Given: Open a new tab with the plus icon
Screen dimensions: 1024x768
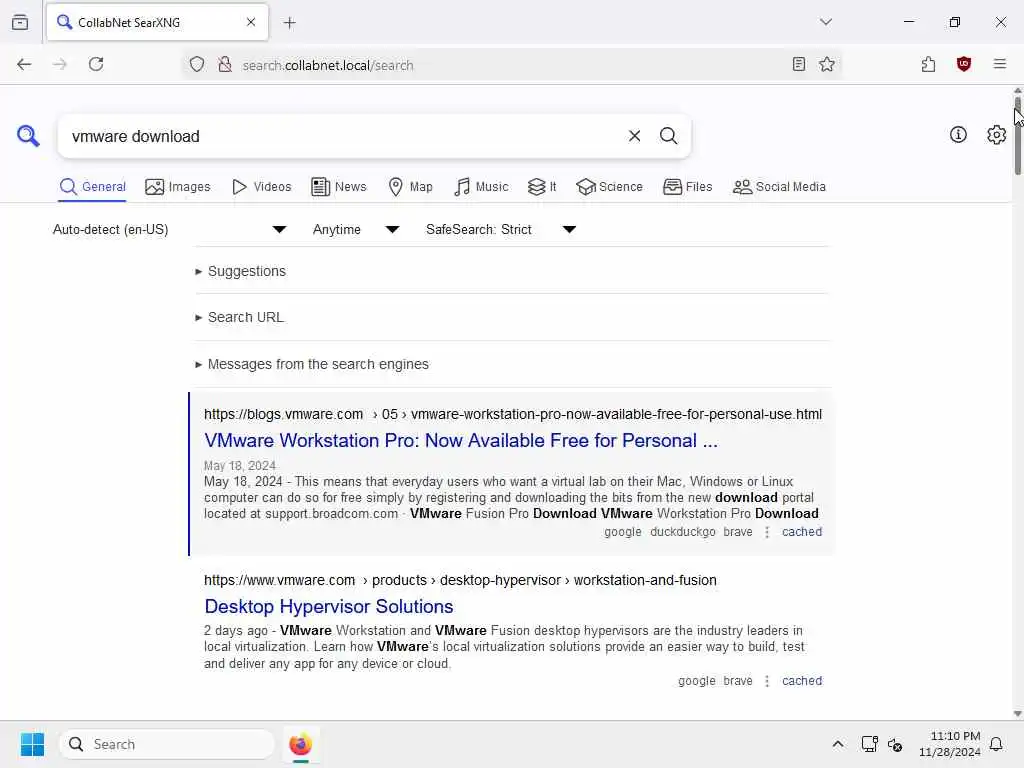Looking at the screenshot, I should (290, 23).
